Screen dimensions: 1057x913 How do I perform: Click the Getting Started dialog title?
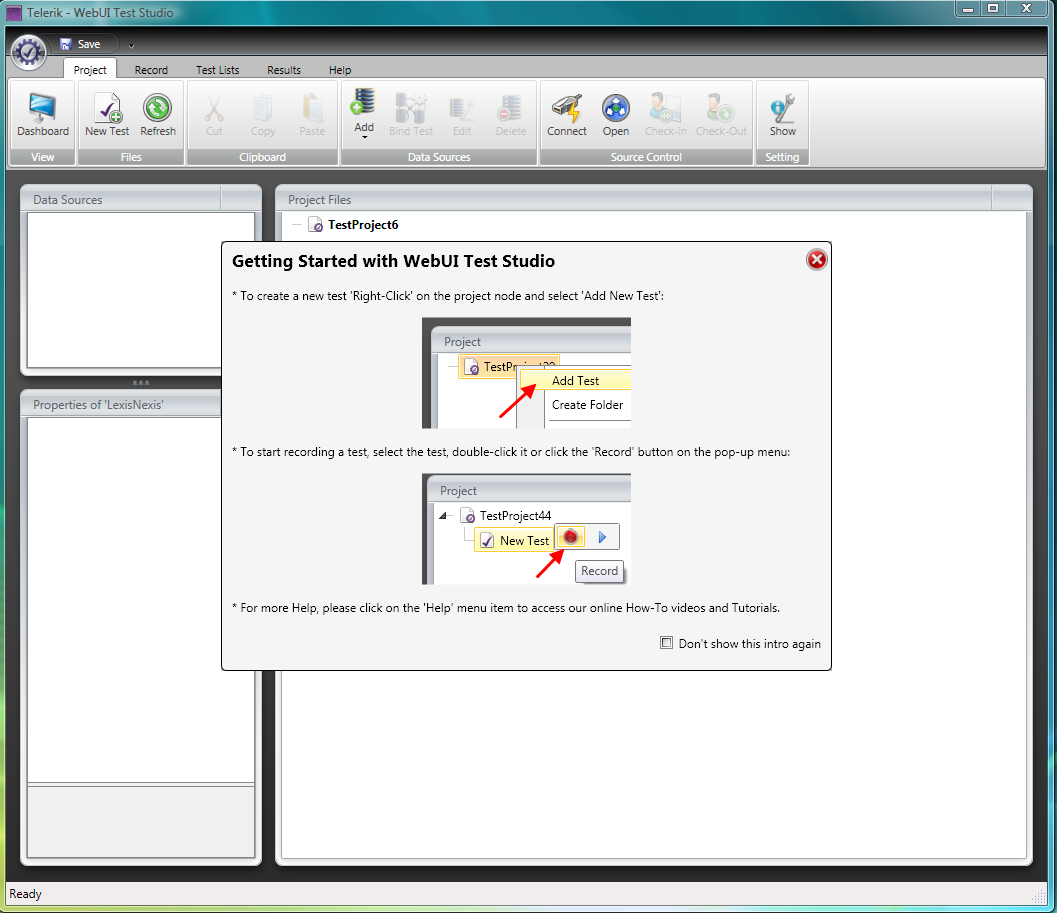(393, 261)
